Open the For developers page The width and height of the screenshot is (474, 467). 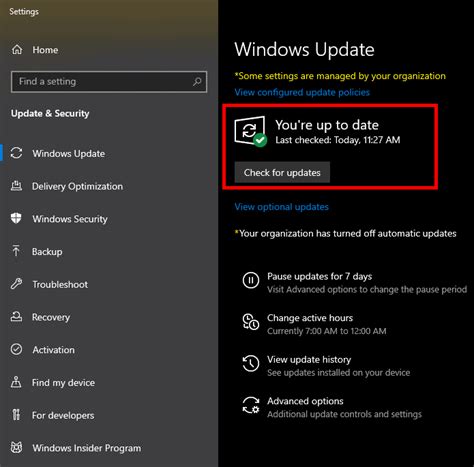pyautogui.click(x=63, y=415)
